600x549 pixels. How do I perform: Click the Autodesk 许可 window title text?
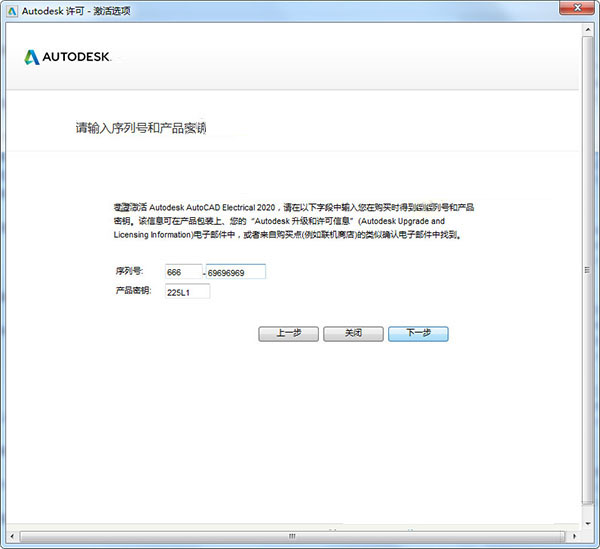[75, 11]
